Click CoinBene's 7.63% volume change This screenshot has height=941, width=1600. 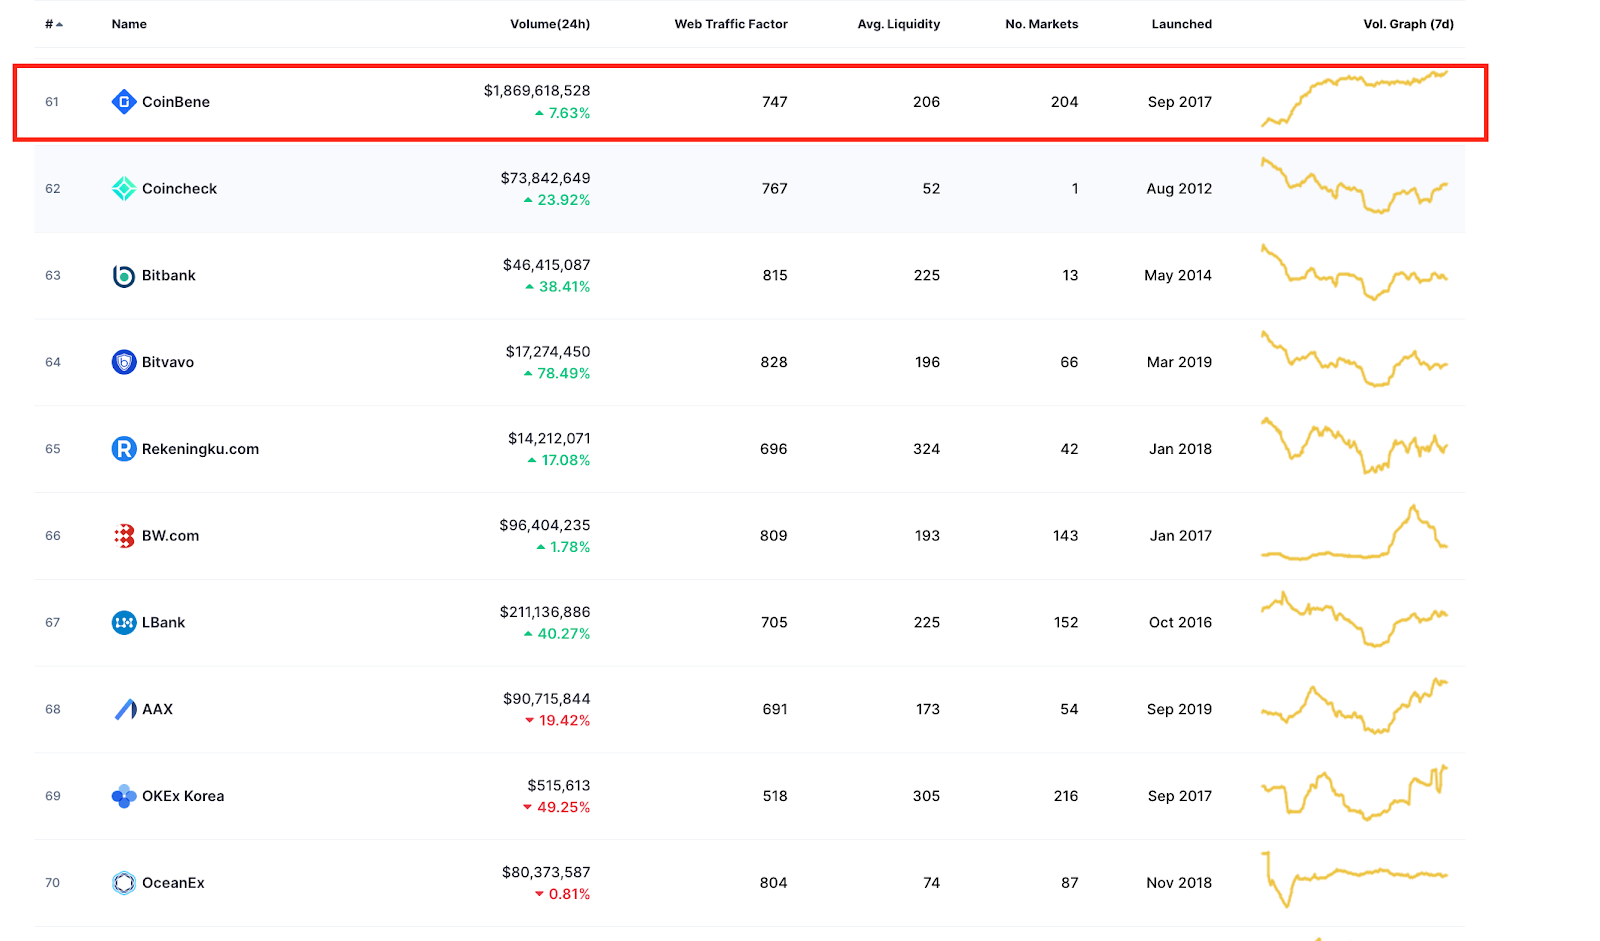(563, 113)
